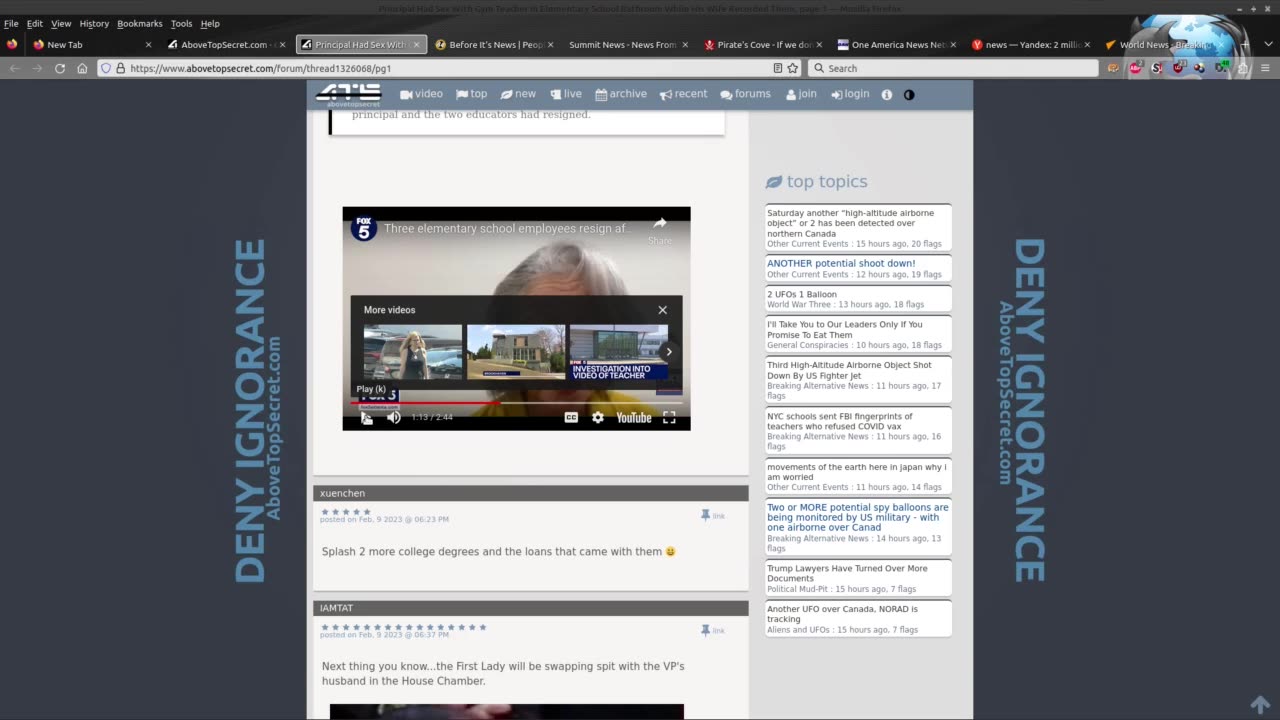Click the video title 'Three elementary school employees'
Viewport: 1280px width, 720px height.
pos(507,229)
